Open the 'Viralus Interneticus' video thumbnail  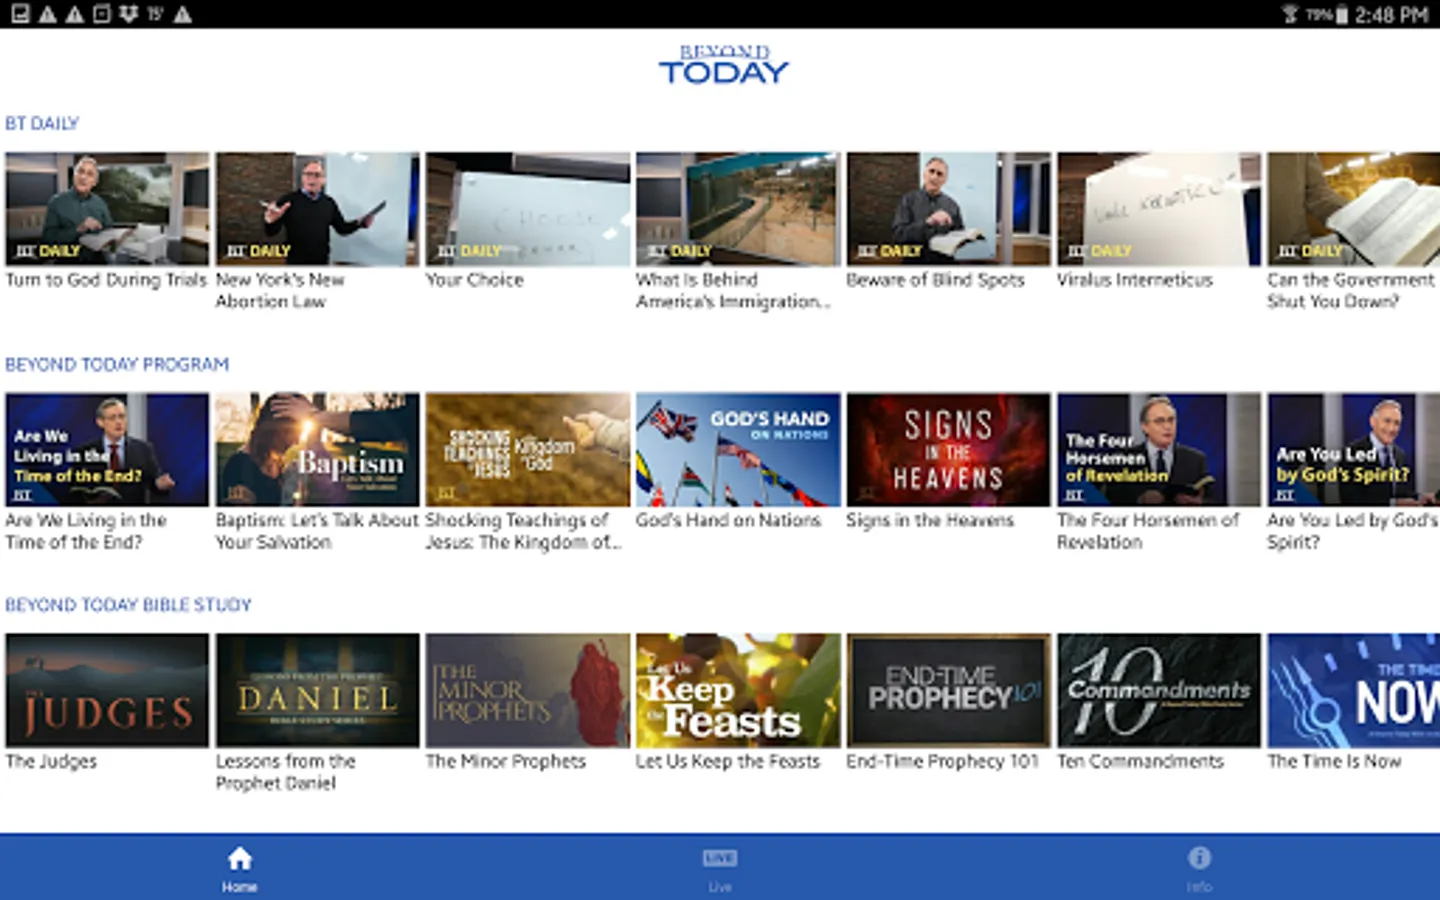point(1160,209)
